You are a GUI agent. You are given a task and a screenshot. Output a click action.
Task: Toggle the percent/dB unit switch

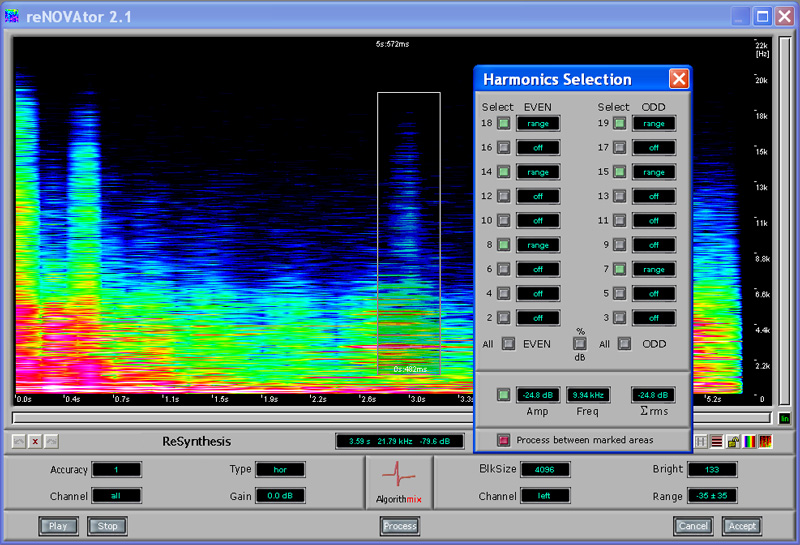click(x=579, y=344)
